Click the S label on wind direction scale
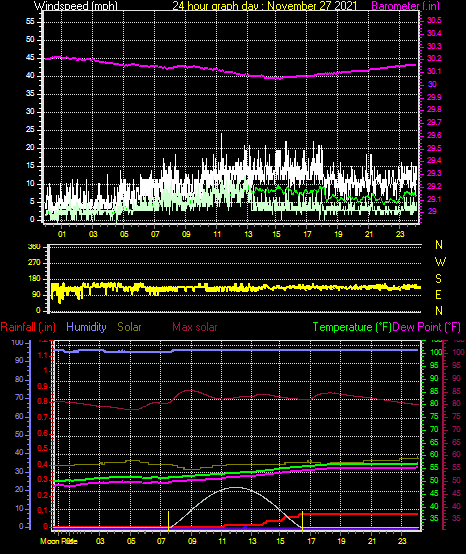Image resolution: width=466 pixels, height=554 pixels. (x=438, y=279)
